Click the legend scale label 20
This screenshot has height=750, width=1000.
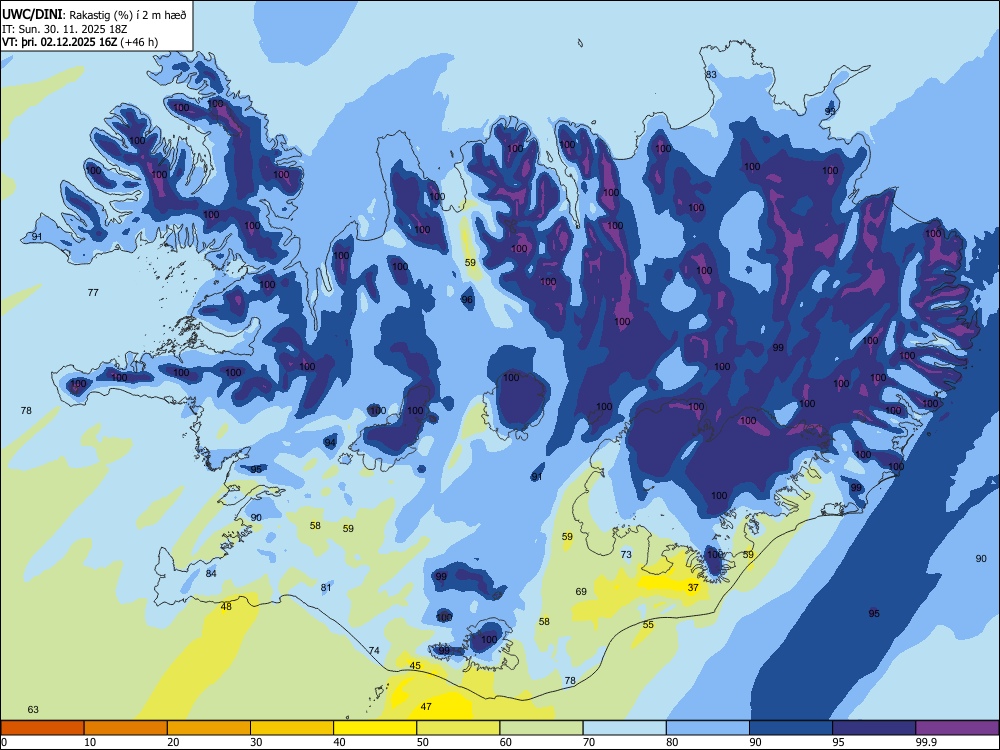coord(173,742)
